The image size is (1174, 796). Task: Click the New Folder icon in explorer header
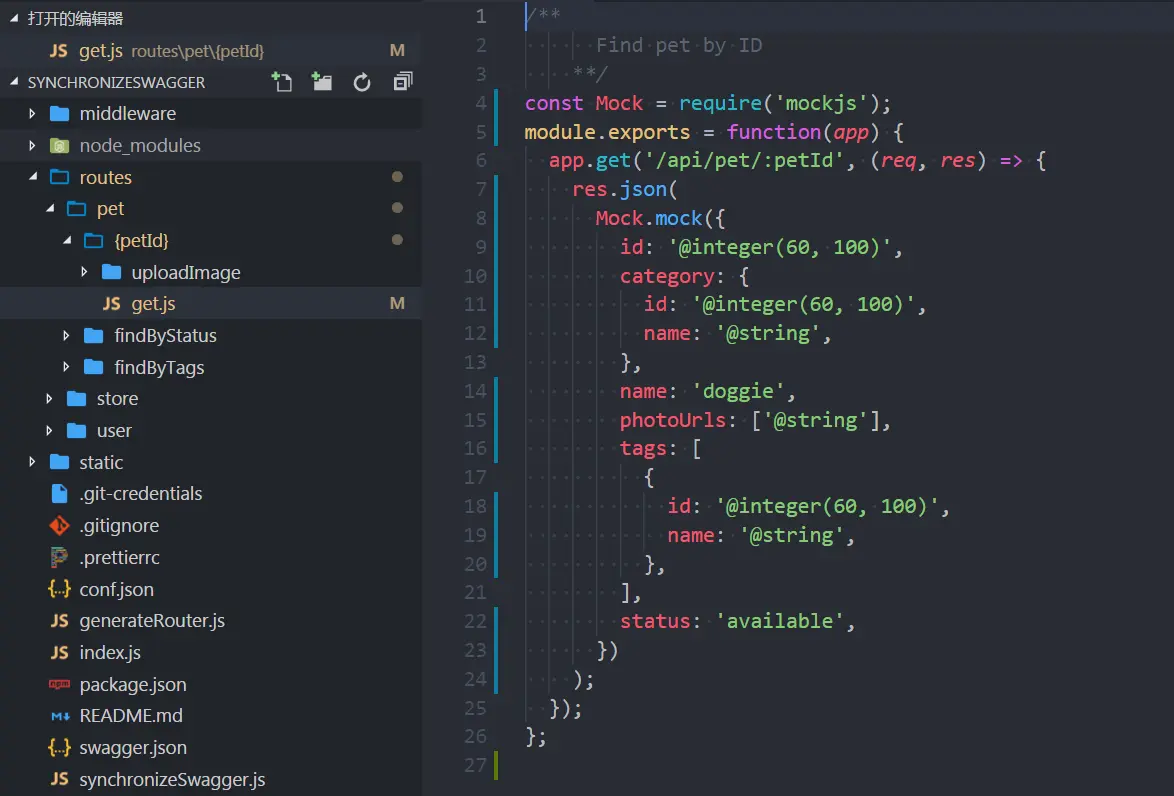click(322, 82)
